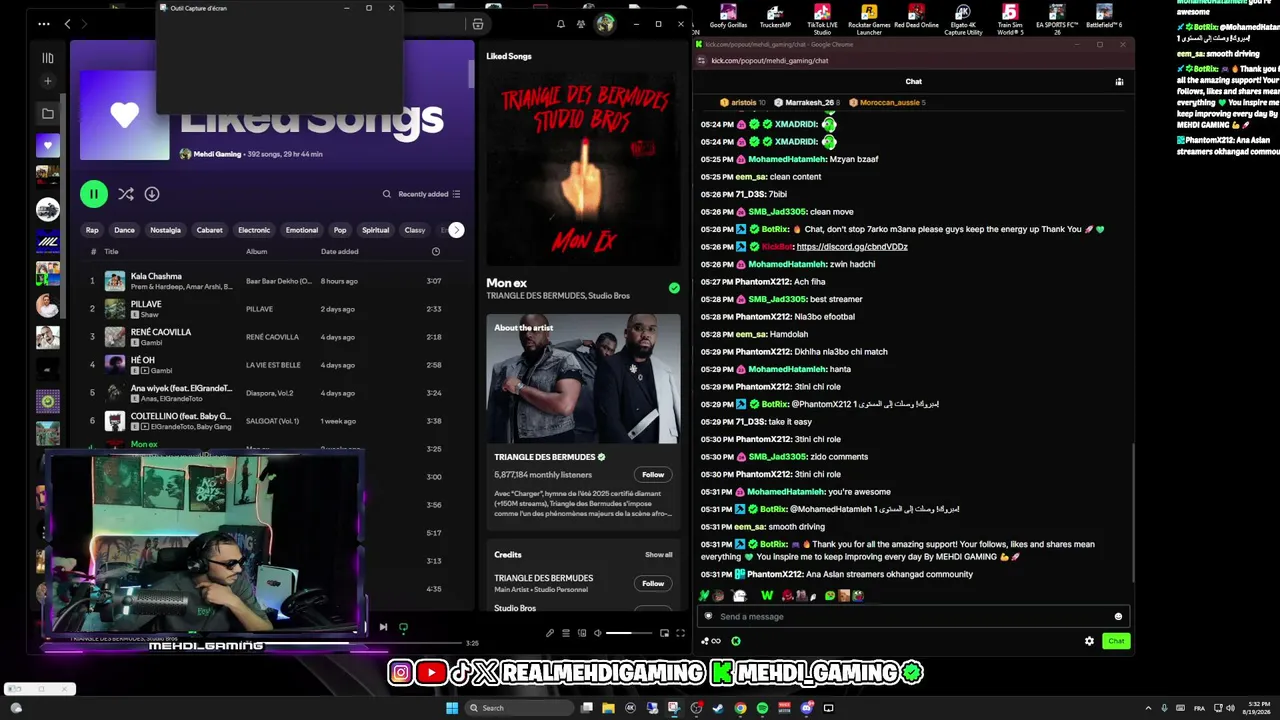Click the Send a message field
Image resolution: width=1280 pixels, height=720 pixels.
click(x=912, y=616)
